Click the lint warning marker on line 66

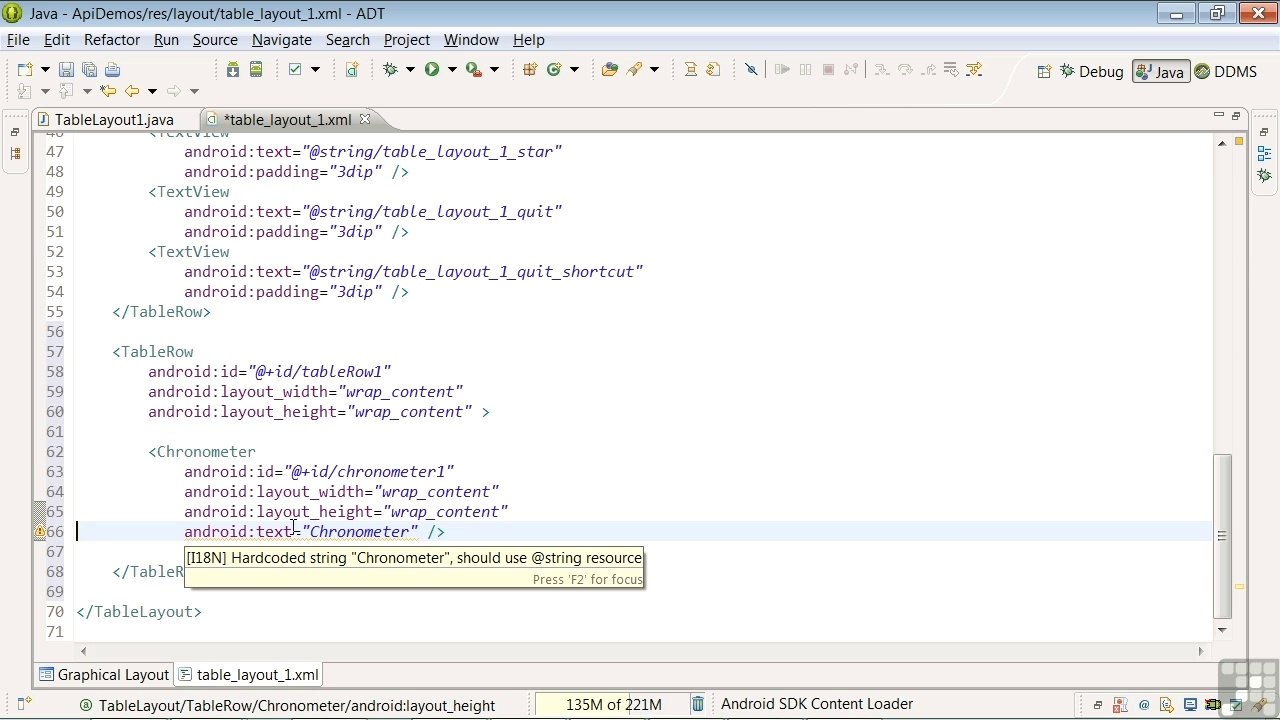[x=40, y=532]
